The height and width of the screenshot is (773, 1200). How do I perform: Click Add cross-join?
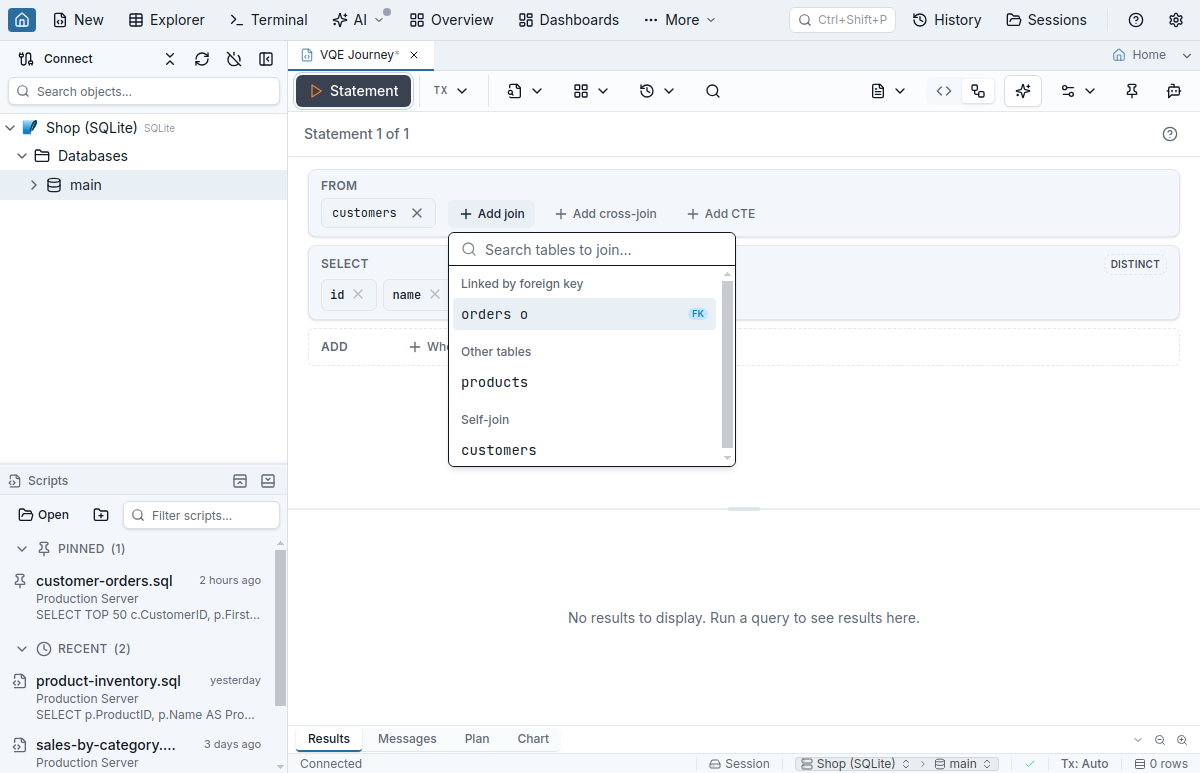606,214
